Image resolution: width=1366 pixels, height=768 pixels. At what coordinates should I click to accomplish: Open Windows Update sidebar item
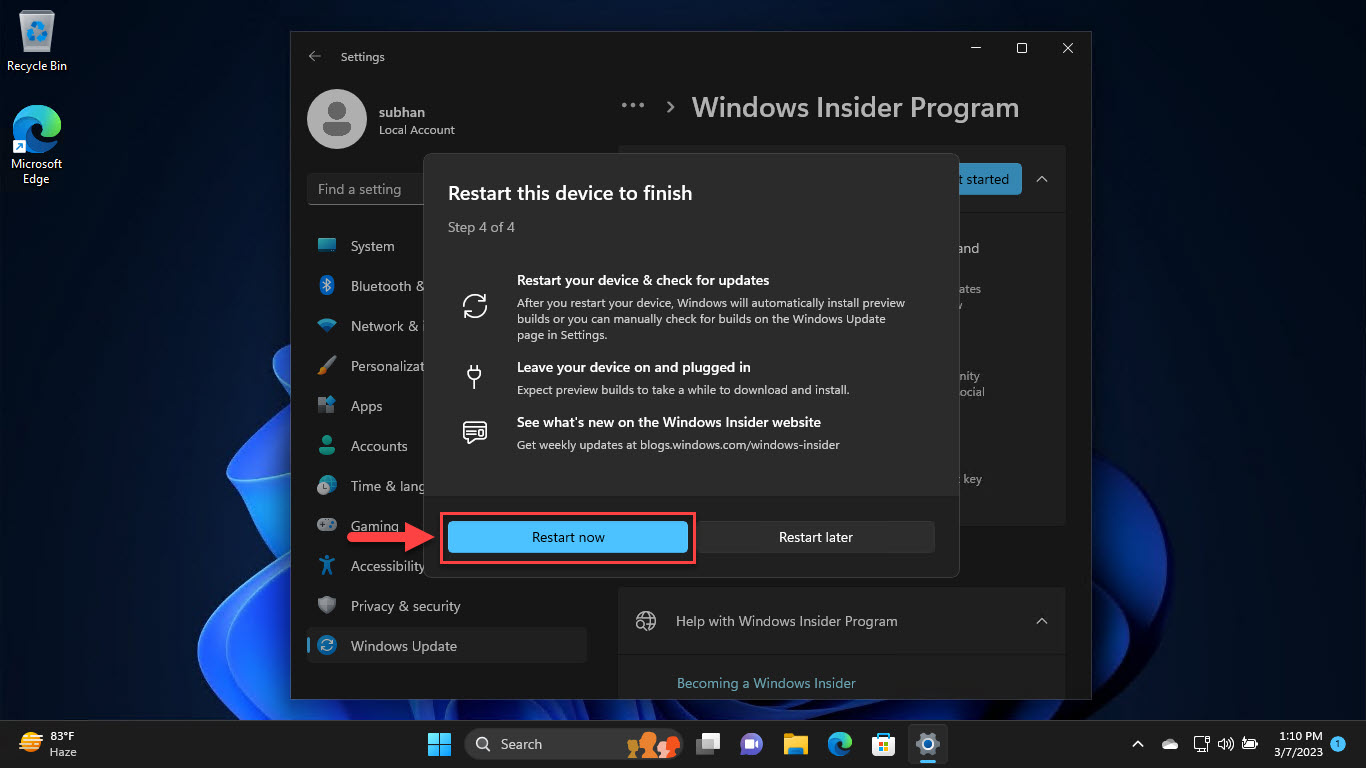tap(447, 646)
